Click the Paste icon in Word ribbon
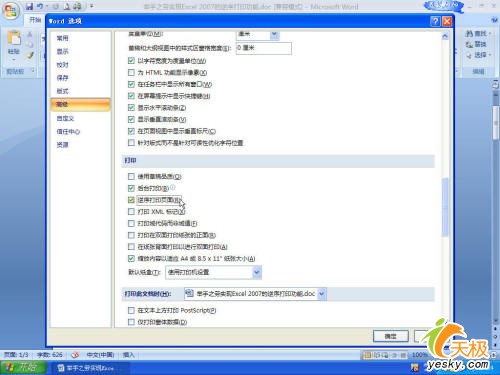500x375 pixels. point(14,38)
